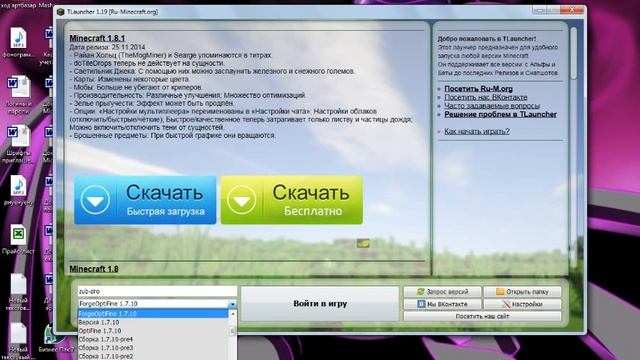Select 'ForgeOptiFine 1.7.10' in the dropdown list

[153, 314]
